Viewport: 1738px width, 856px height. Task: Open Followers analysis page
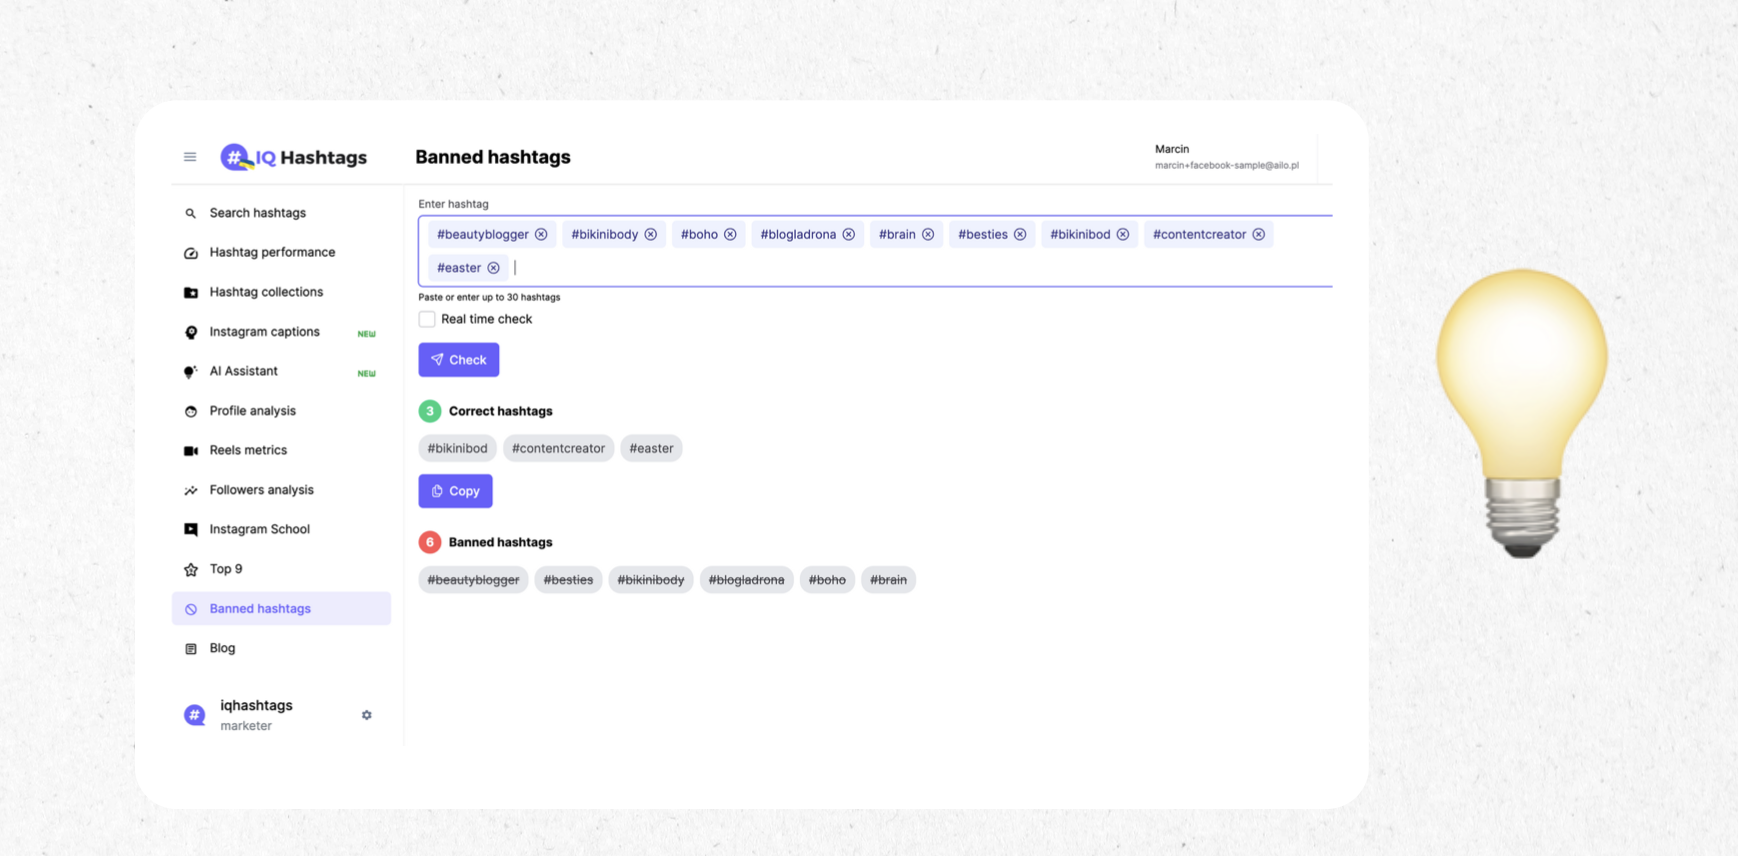(261, 490)
